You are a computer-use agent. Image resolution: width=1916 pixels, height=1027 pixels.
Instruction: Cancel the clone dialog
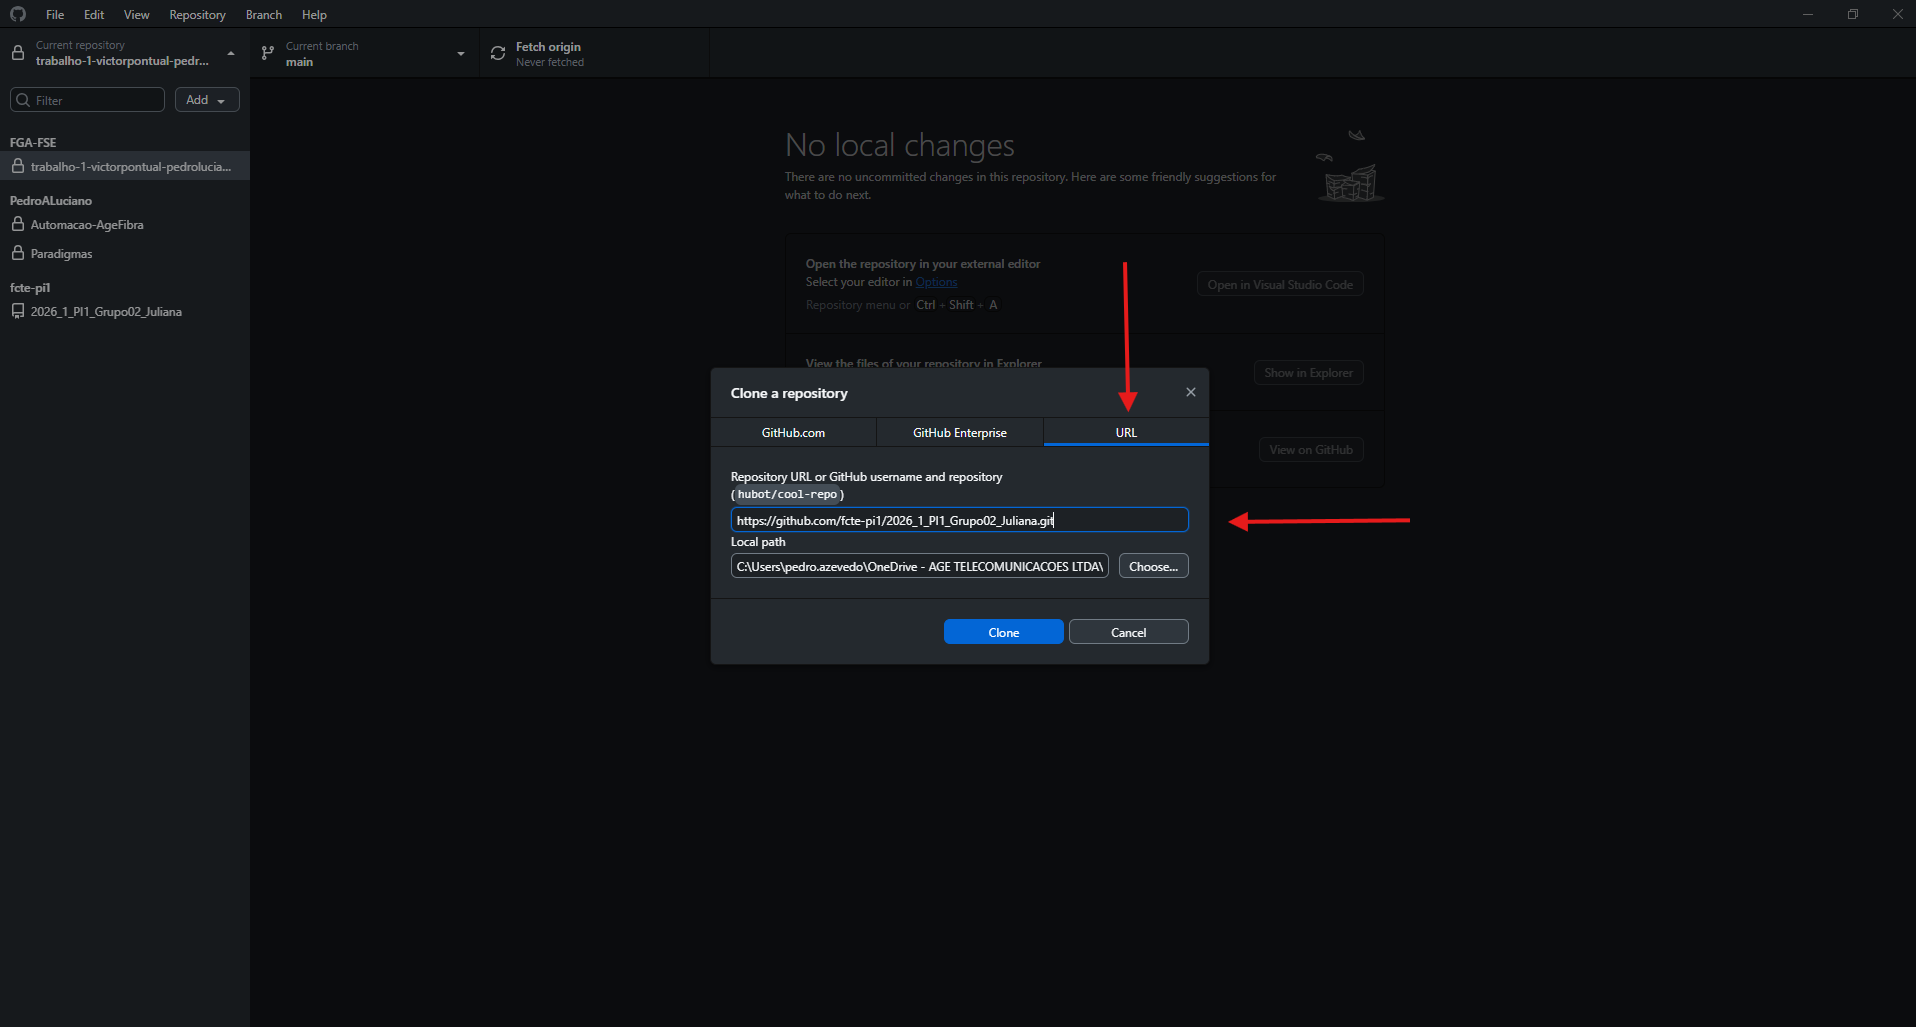(1128, 632)
